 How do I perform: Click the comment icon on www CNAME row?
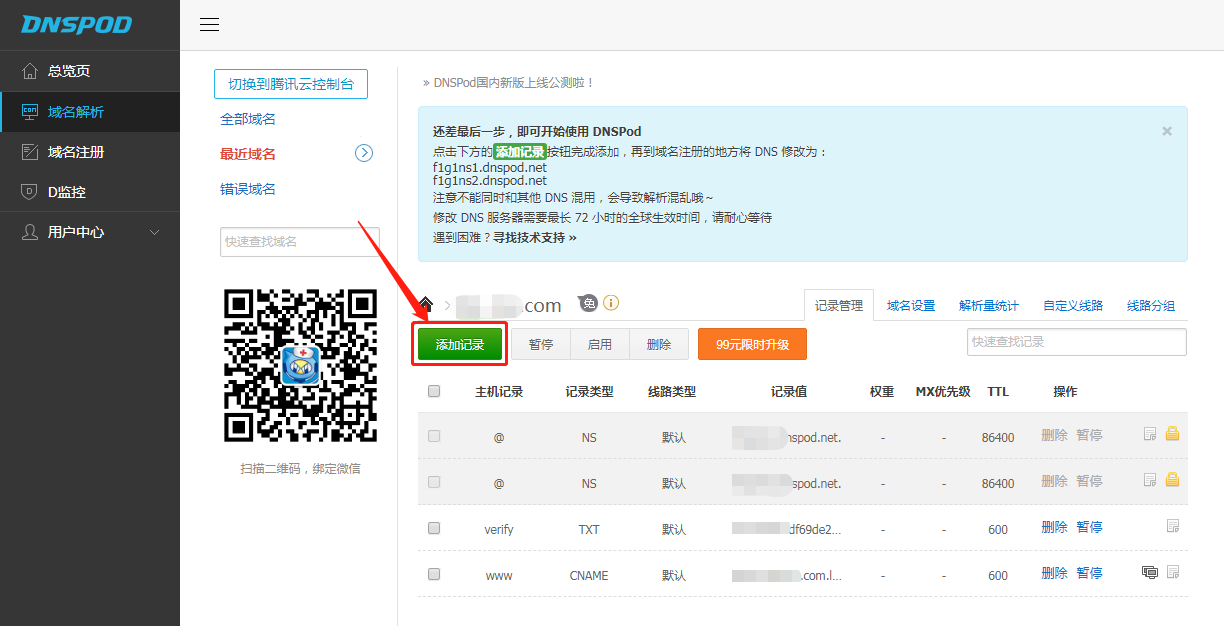click(1150, 572)
